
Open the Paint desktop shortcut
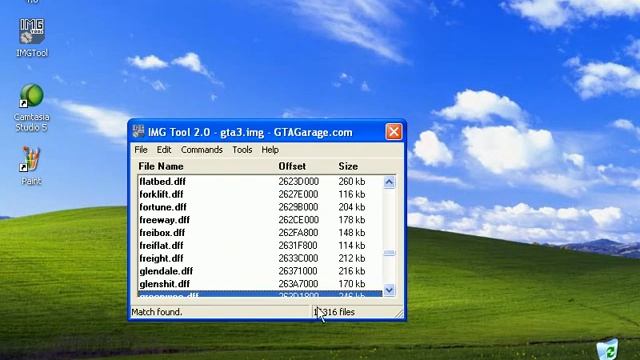(x=31, y=166)
